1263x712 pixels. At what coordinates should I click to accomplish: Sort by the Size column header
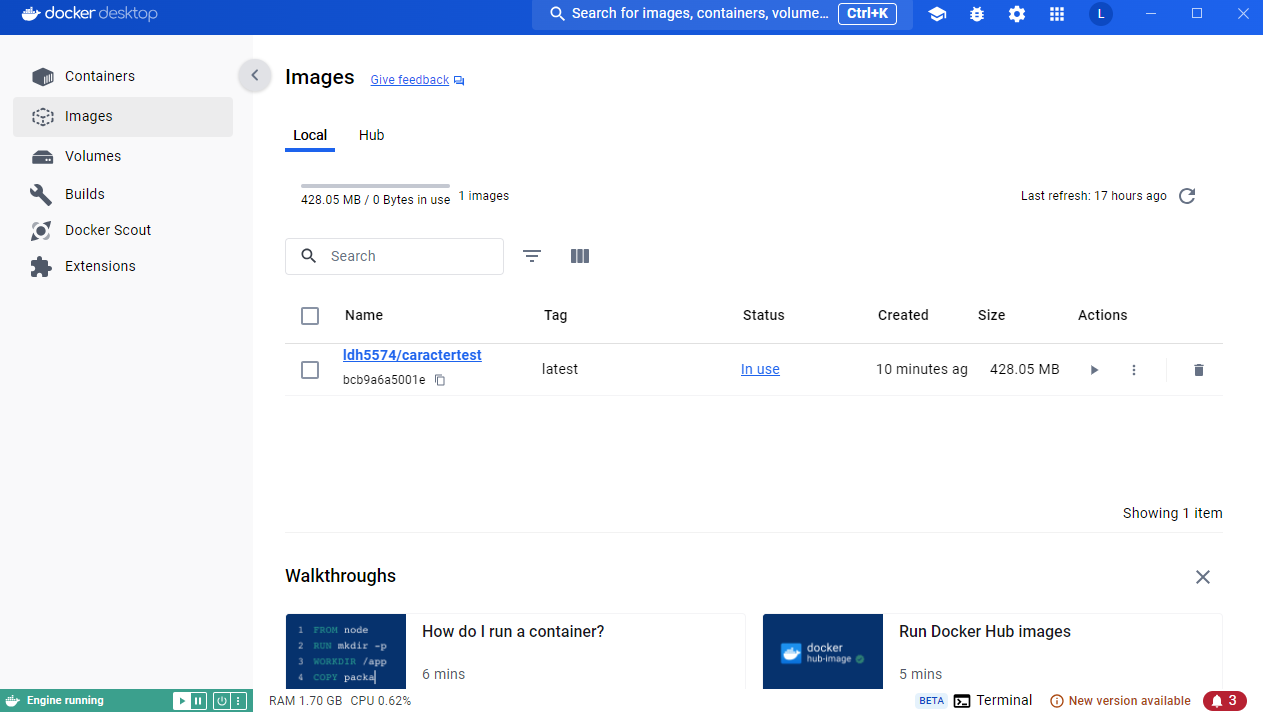(x=991, y=315)
